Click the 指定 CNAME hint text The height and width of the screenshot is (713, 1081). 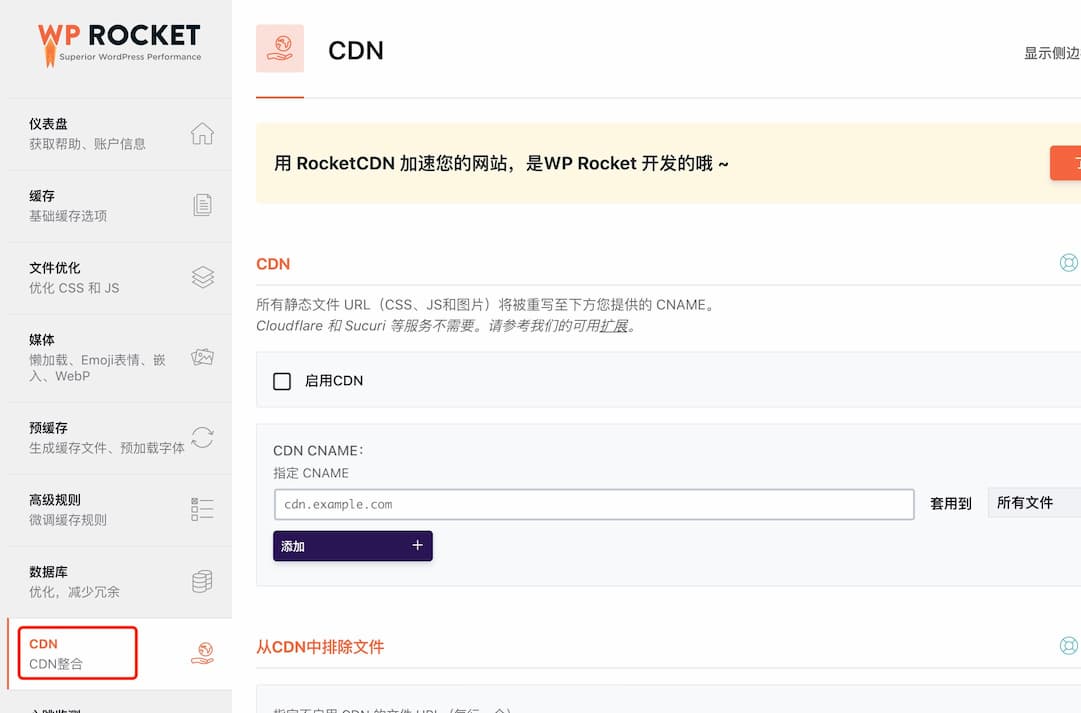pyautogui.click(x=311, y=473)
